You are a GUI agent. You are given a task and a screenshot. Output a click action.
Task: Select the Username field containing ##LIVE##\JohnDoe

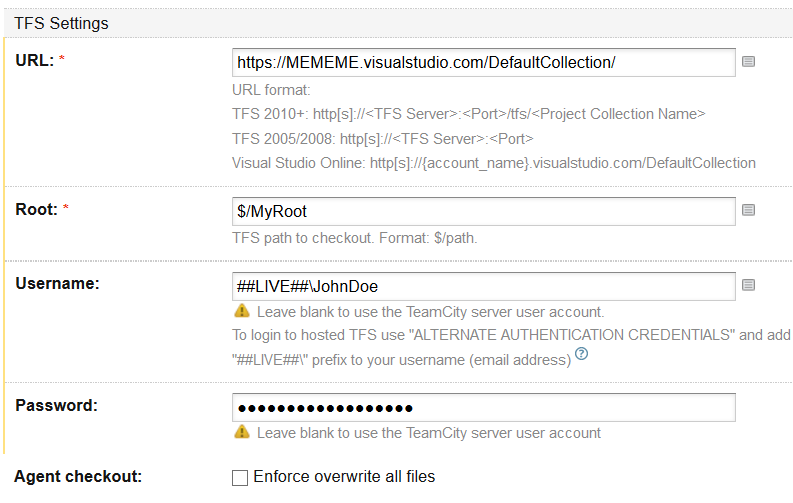click(x=483, y=285)
